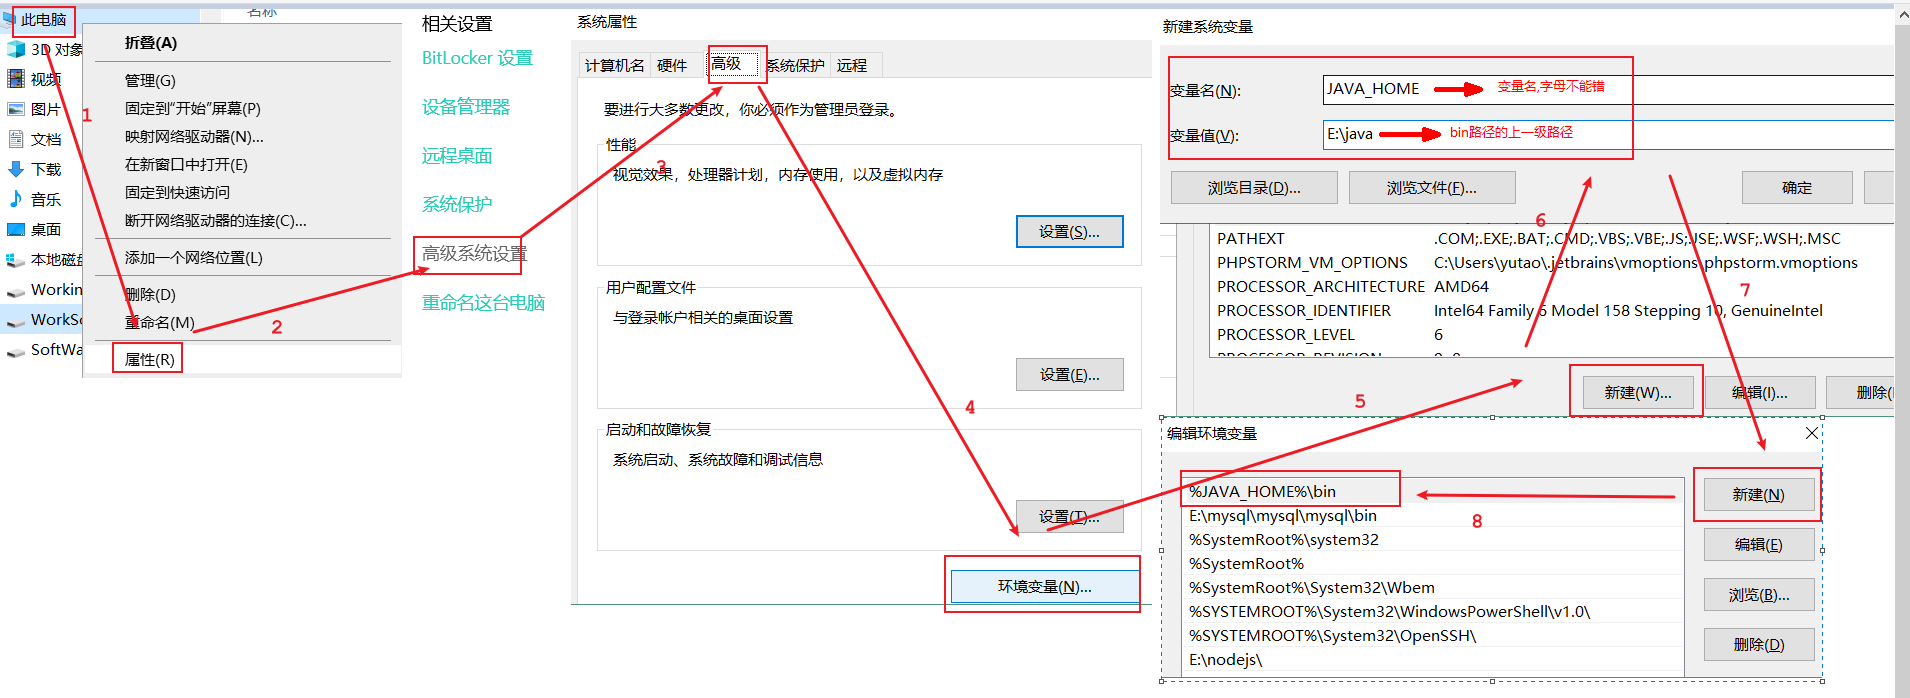1910x698 pixels.
Task: Open the 音乐 folder icon
Action: pyautogui.click(x=16, y=199)
